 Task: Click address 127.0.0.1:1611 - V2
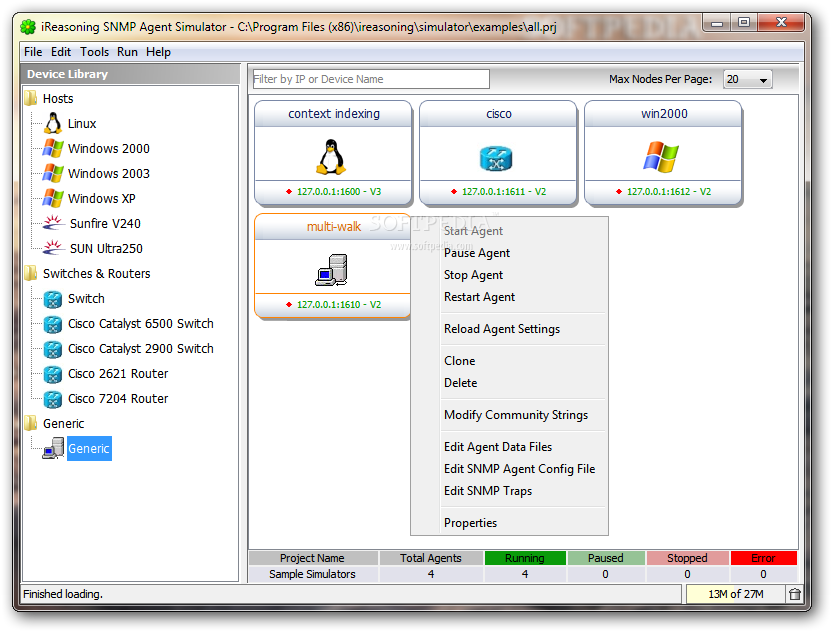click(504, 192)
